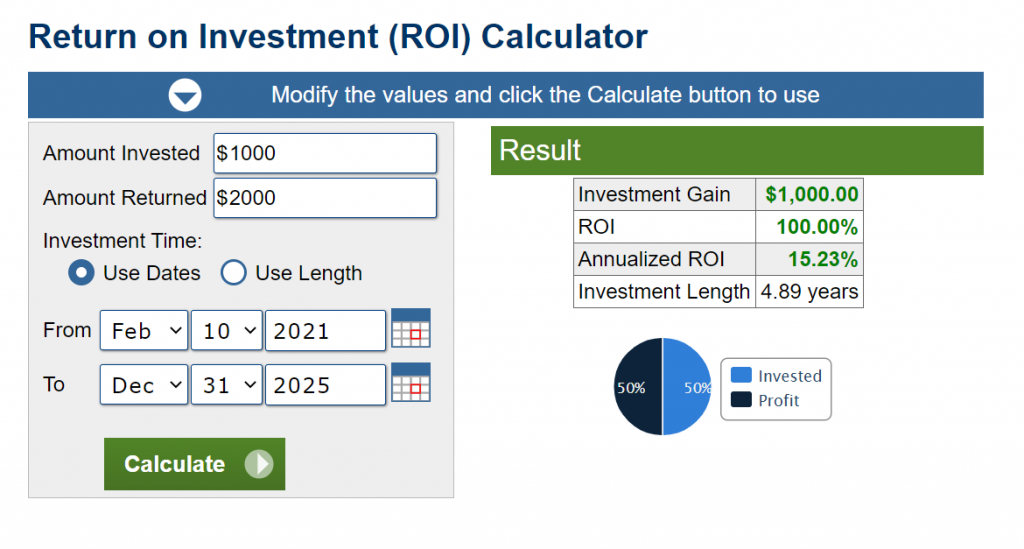Screen dimensions: 1024x549
Task: Click the blue Invested legend swatch
Action: point(741,375)
